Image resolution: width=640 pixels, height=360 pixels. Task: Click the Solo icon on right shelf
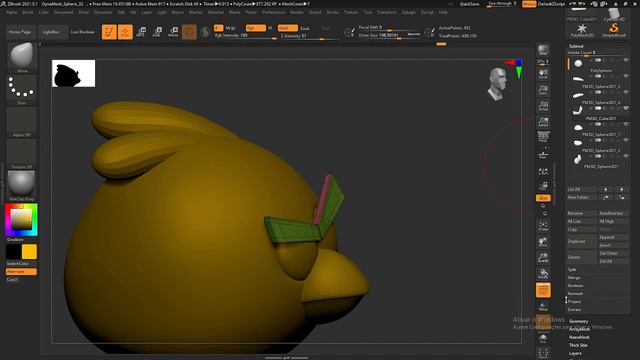coord(543,338)
